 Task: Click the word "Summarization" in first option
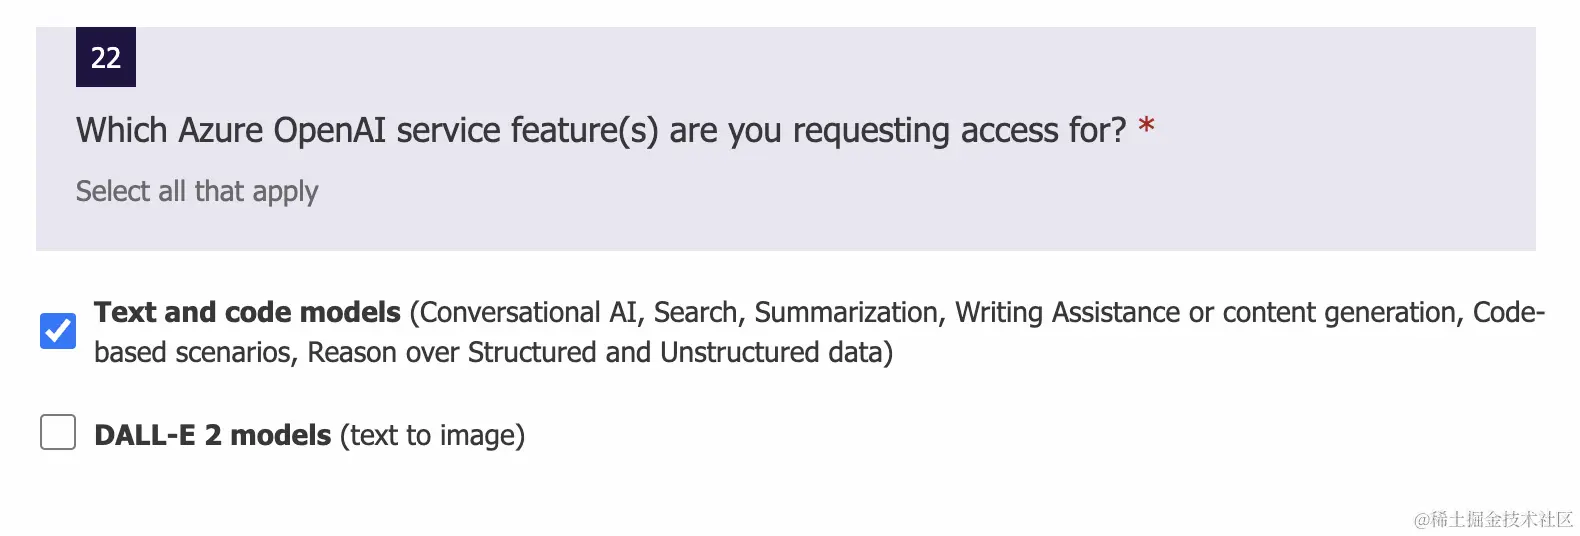pyautogui.click(x=846, y=313)
